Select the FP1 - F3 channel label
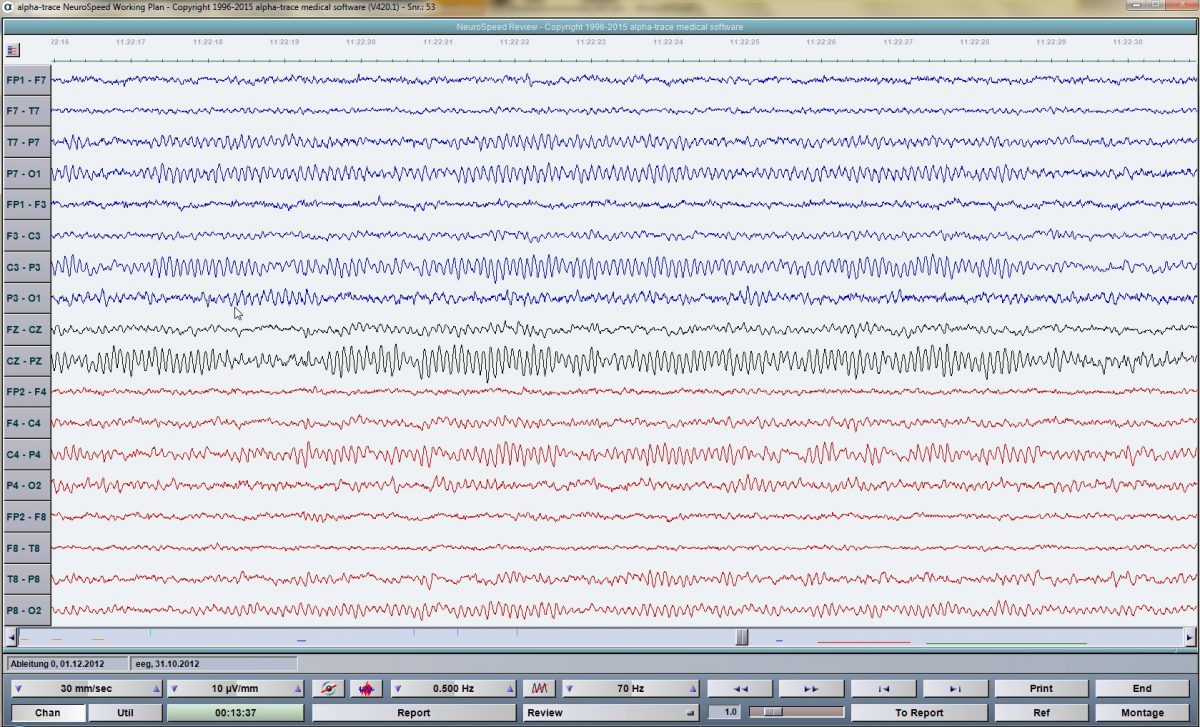The height and width of the screenshot is (727, 1200). click(x=26, y=204)
